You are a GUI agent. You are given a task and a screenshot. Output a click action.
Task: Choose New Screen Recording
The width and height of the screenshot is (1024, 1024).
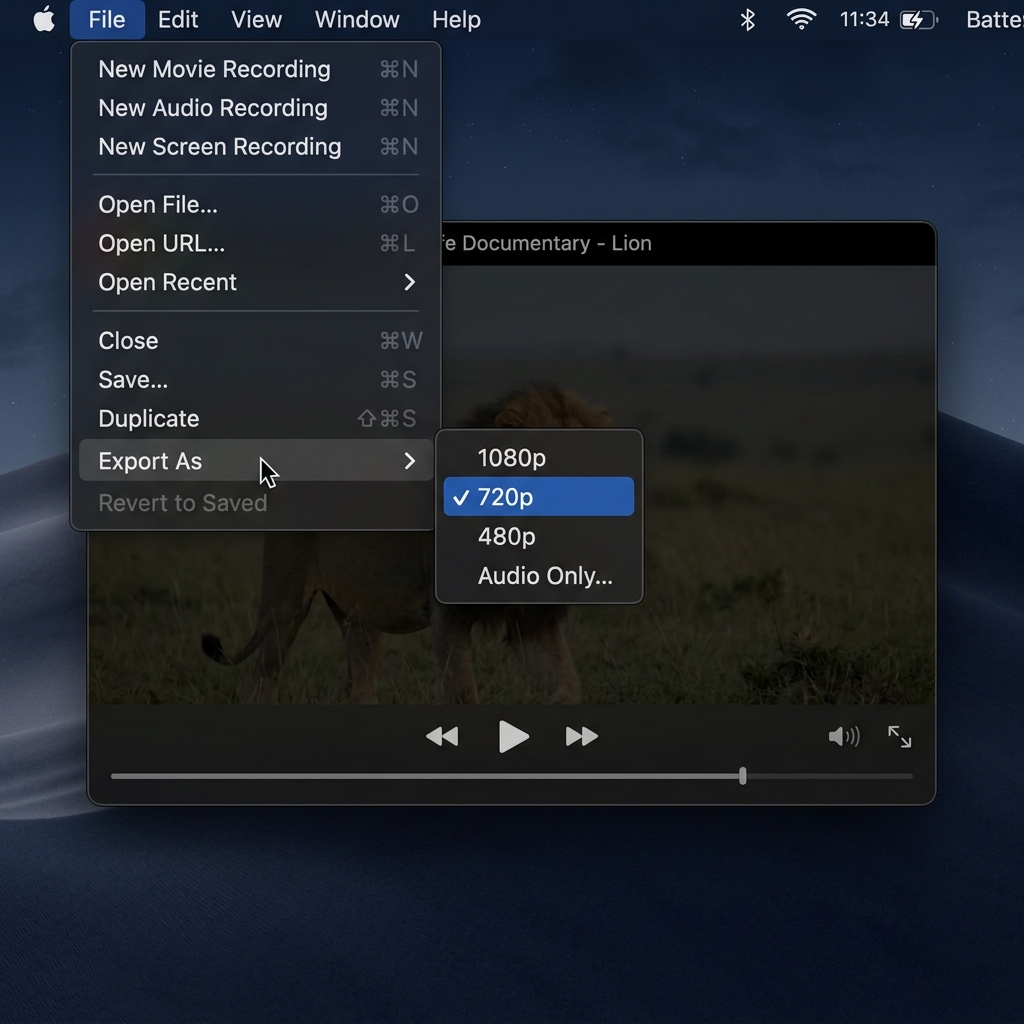[x=256, y=147]
